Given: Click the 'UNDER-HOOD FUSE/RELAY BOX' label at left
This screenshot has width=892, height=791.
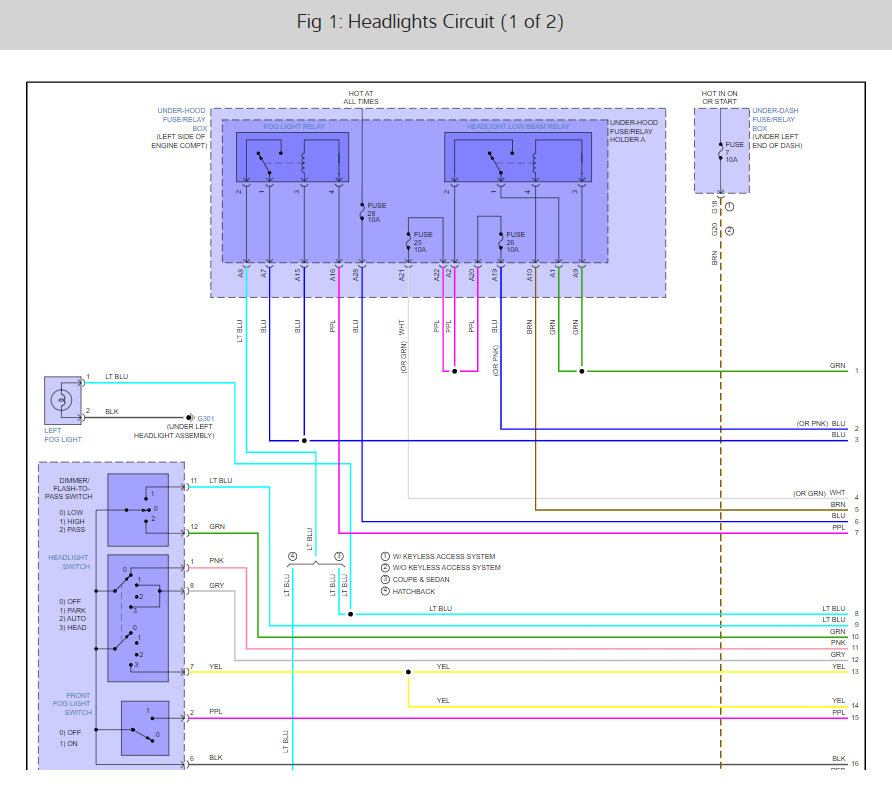Looking at the screenshot, I should [182, 119].
